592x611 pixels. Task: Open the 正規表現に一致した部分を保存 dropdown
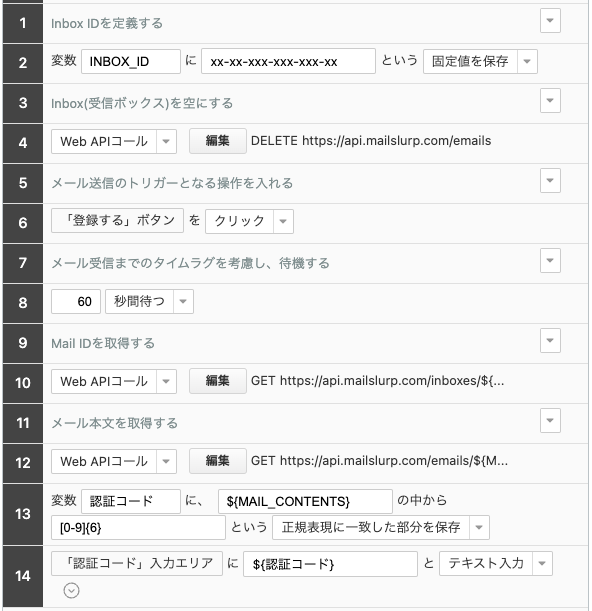tap(479, 528)
